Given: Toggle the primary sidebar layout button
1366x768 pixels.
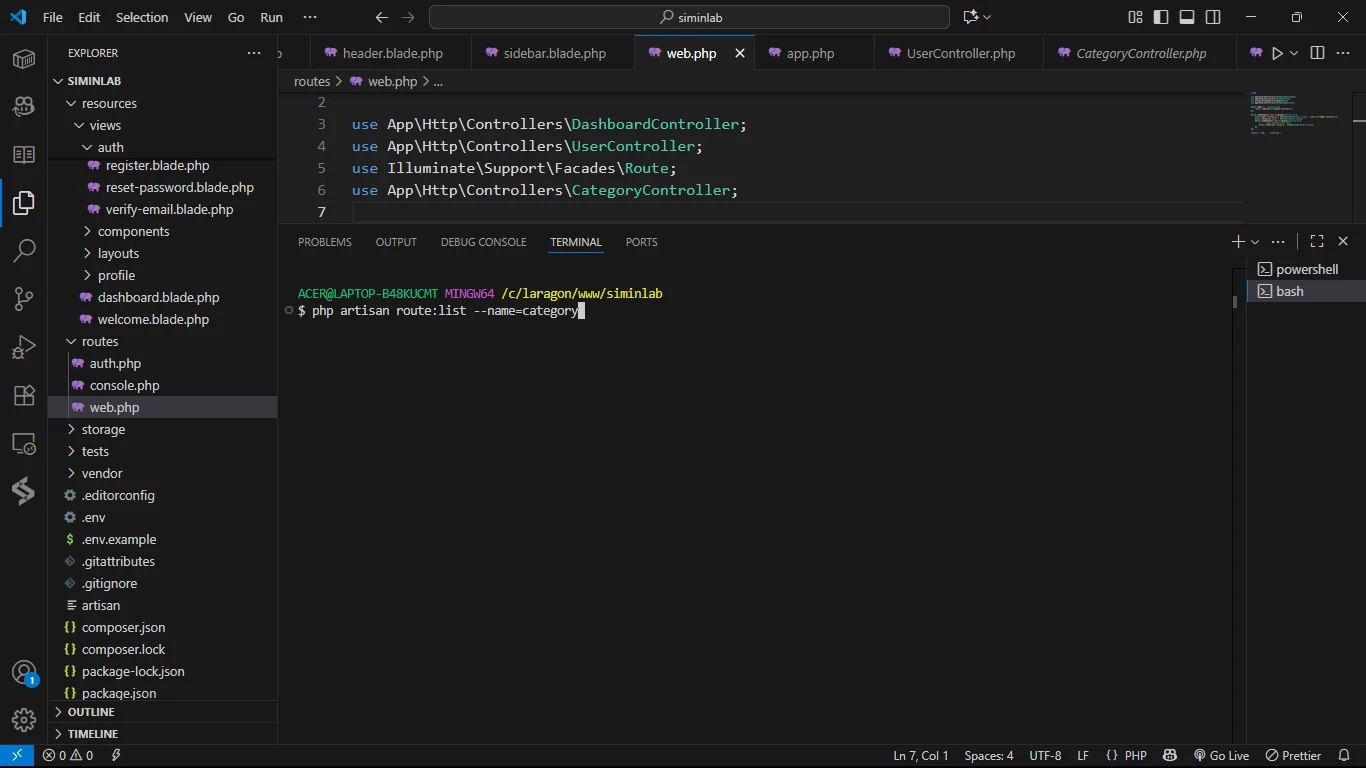Looking at the screenshot, I should pos(1161,17).
